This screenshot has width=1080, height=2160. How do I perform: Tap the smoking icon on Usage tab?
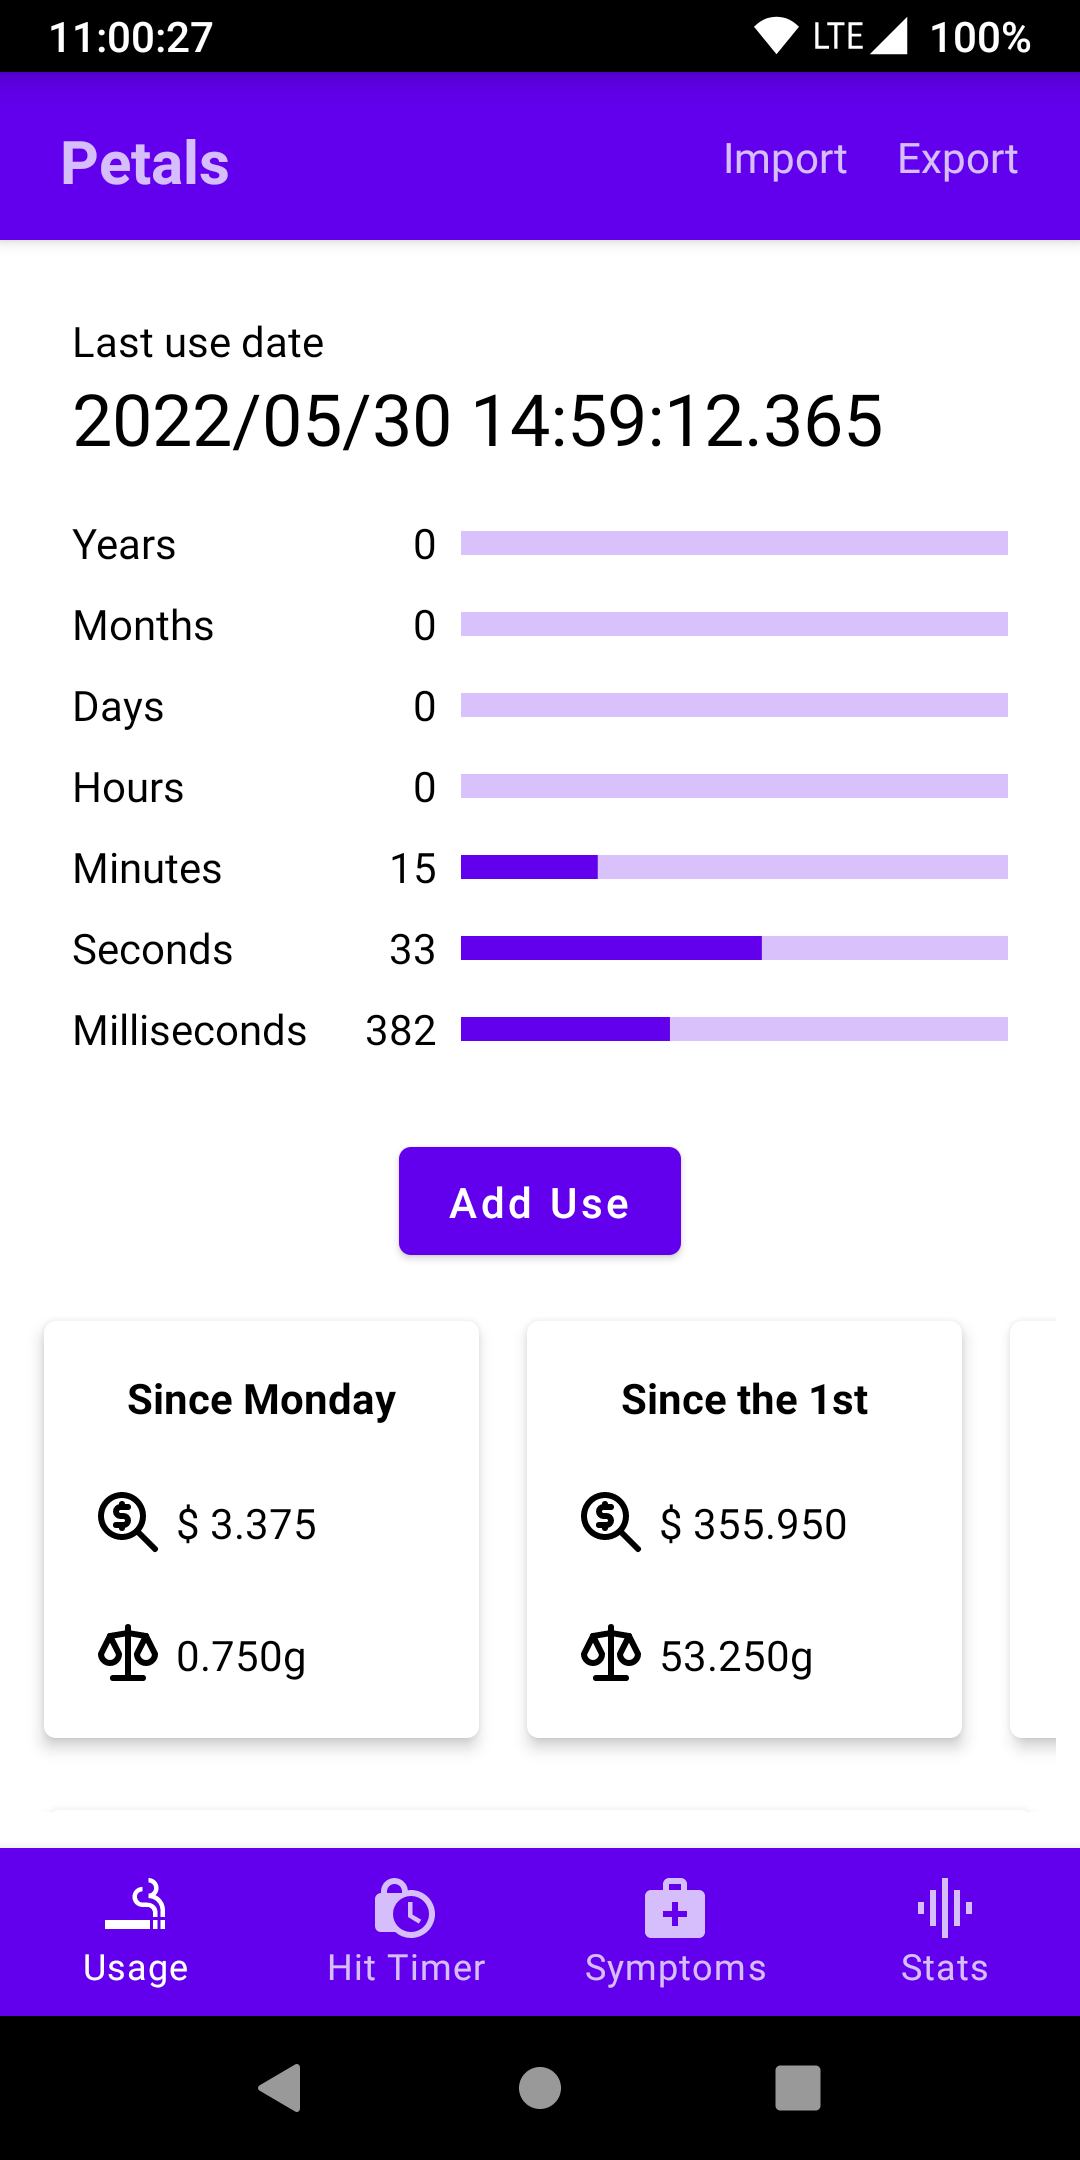coord(136,1905)
